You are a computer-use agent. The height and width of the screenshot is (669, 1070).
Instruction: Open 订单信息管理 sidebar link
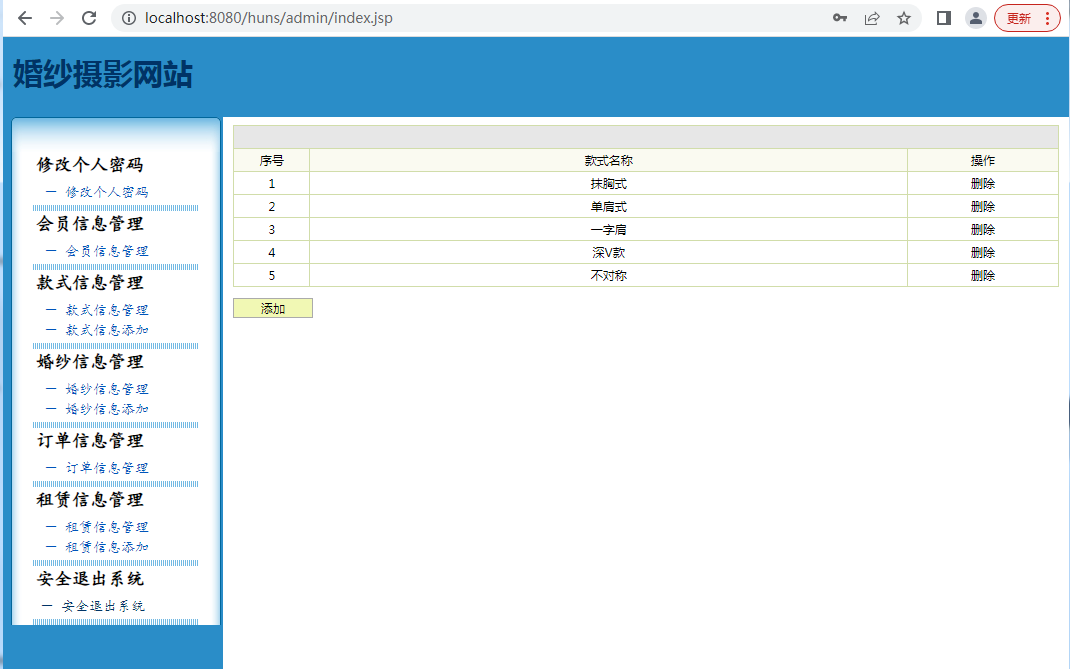pos(107,468)
